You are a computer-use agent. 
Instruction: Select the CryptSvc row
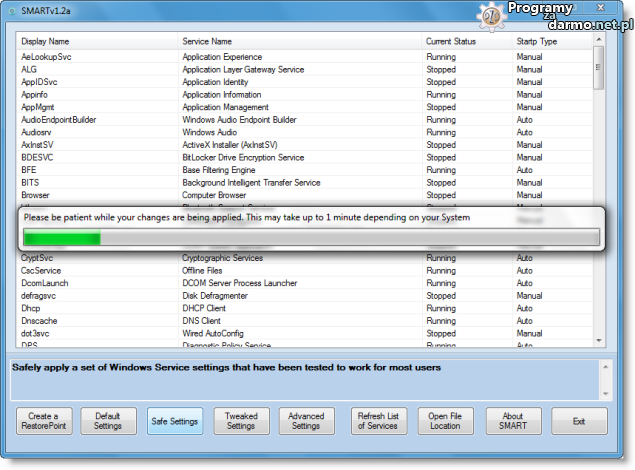(304, 258)
